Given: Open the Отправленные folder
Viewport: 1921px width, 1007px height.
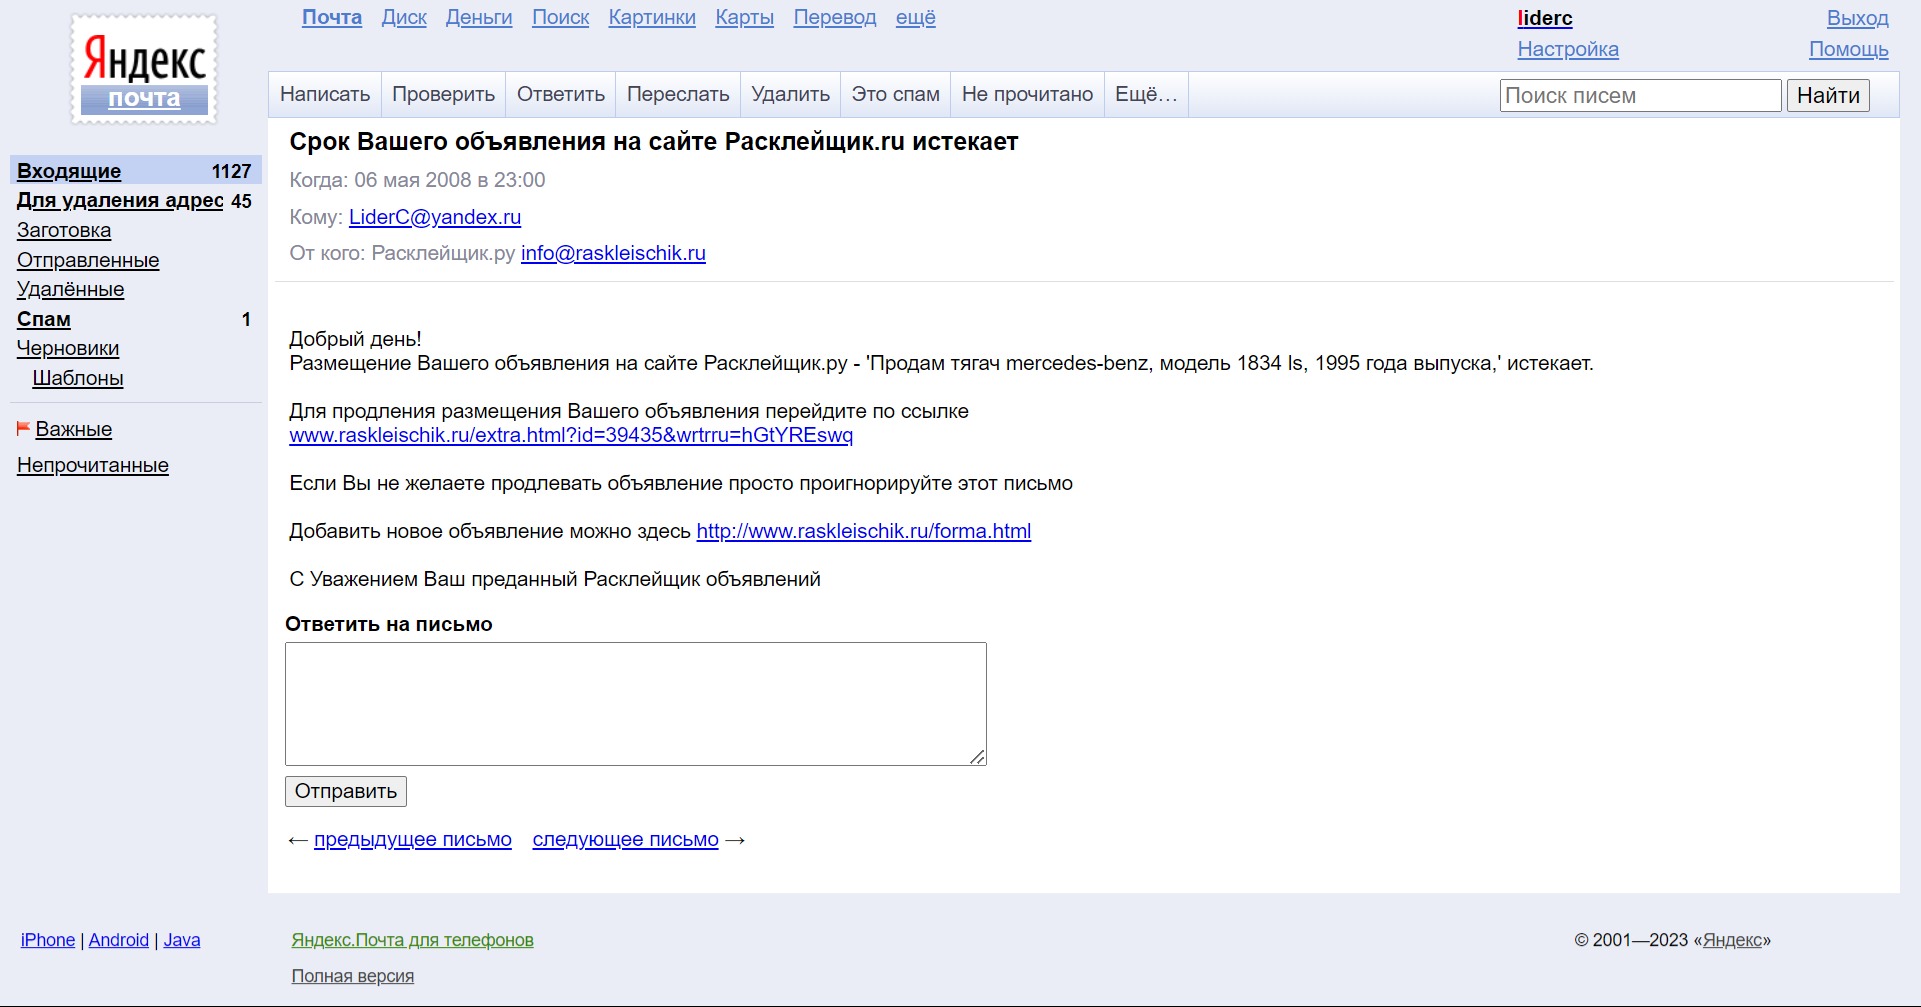Looking at the screenshot, I should [88, 260].
